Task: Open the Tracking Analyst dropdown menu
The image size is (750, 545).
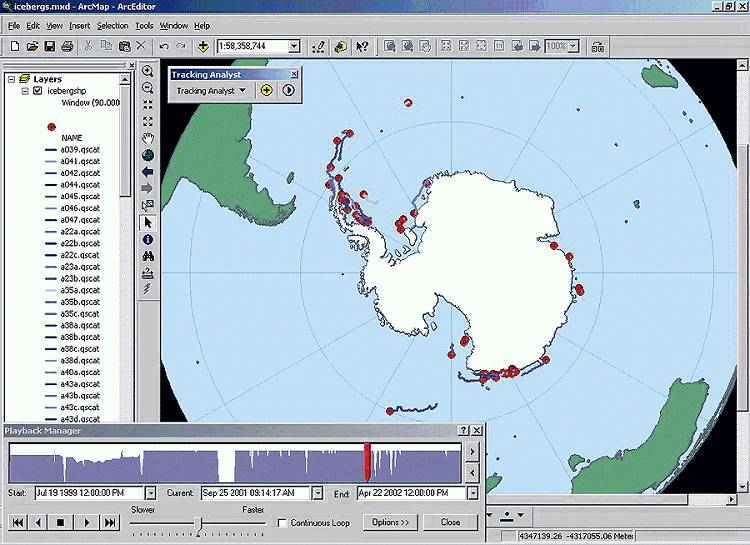Action: pos(210,90)
